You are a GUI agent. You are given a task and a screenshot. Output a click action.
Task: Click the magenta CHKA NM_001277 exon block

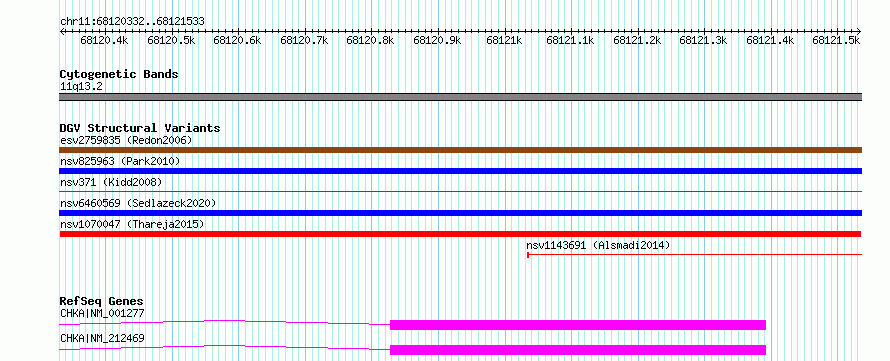[578, 325]
